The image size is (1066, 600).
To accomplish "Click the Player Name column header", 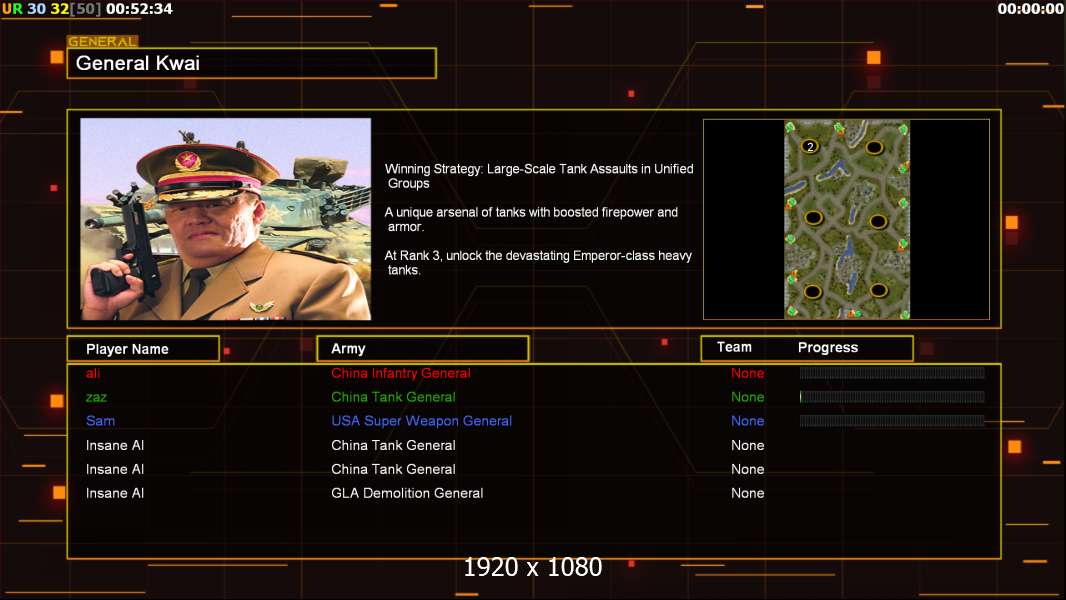I will 143,349.
